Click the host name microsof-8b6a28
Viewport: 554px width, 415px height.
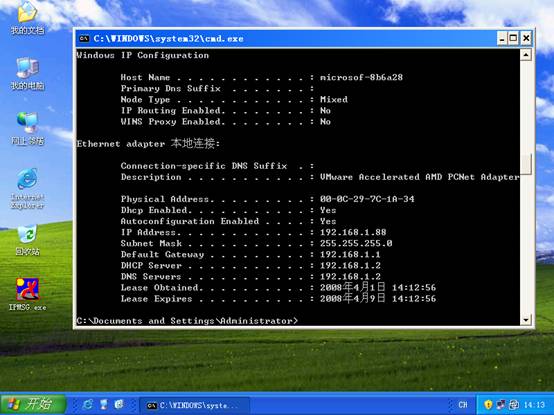361,77
